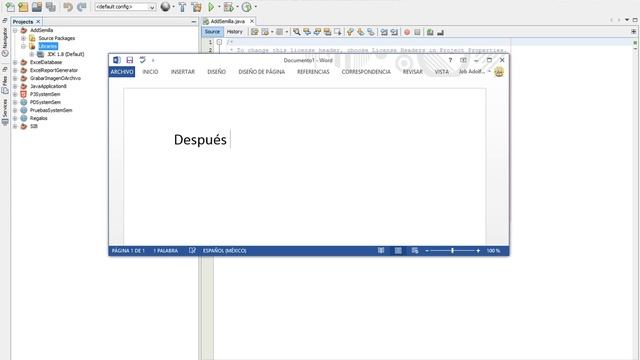
Task: Click Start Macro Recording red icon
Action: point(407,32)
